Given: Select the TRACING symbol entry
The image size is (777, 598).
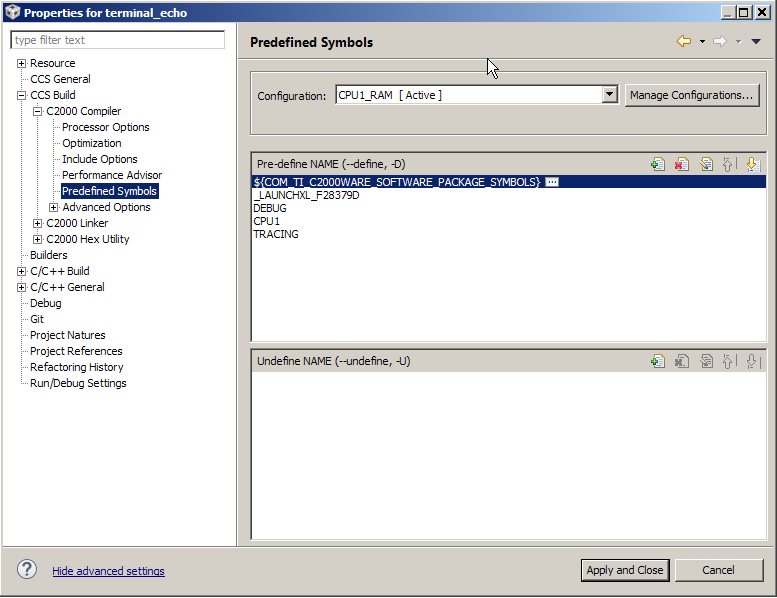Looking at the screenshot, I should [276, 234].
